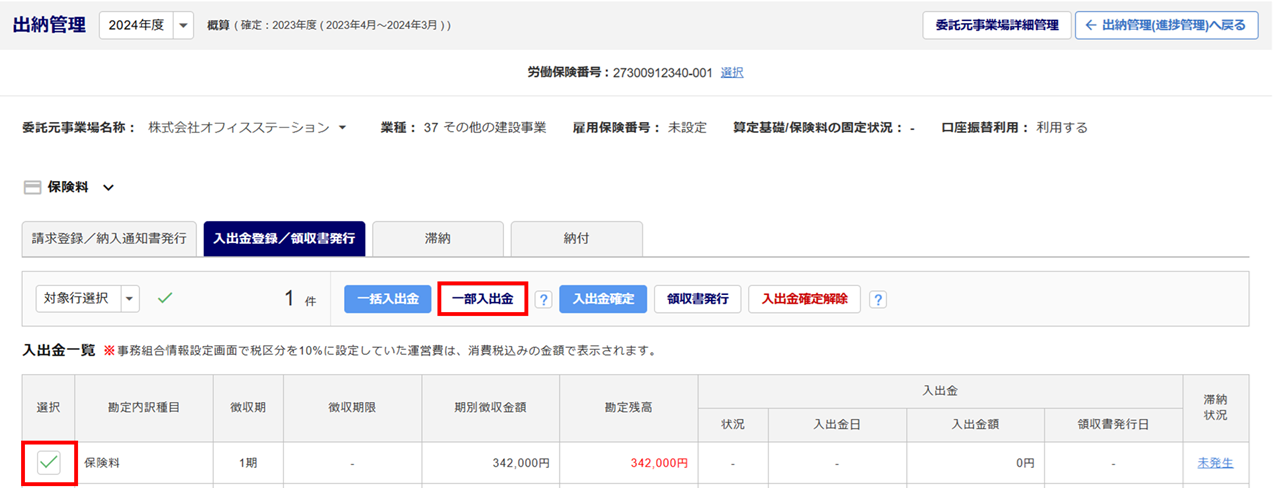Click the 期別徴収金額 column header
The width and height of the screenshot is (1274, 488).
coord(490,408)
